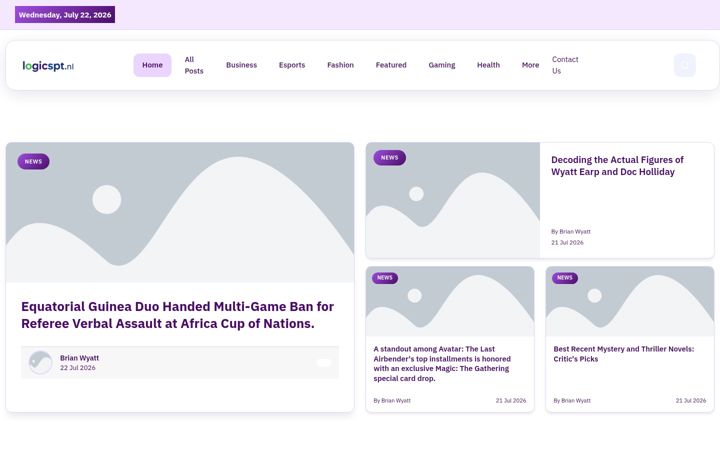This screenshot has height=450, width=720.
Task: Open the Contact Us page
Action: pos(565,65)
